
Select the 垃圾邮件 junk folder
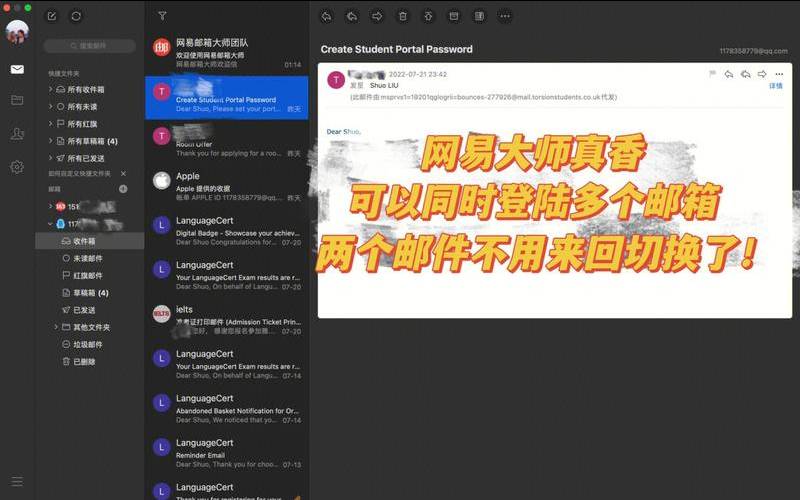(x=89, y=344)
